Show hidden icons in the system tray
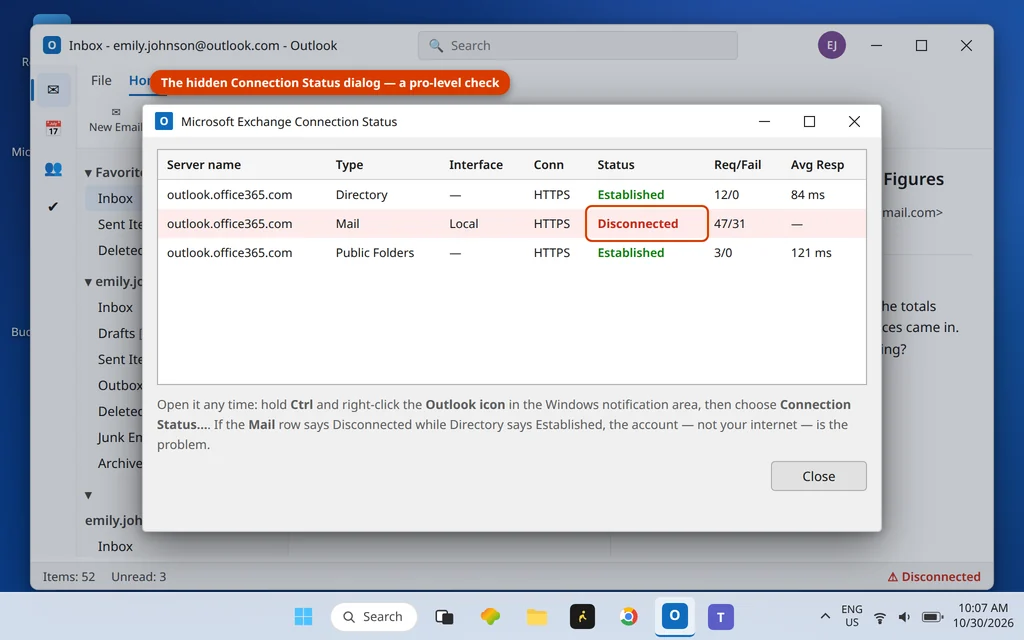 point(825,616)
